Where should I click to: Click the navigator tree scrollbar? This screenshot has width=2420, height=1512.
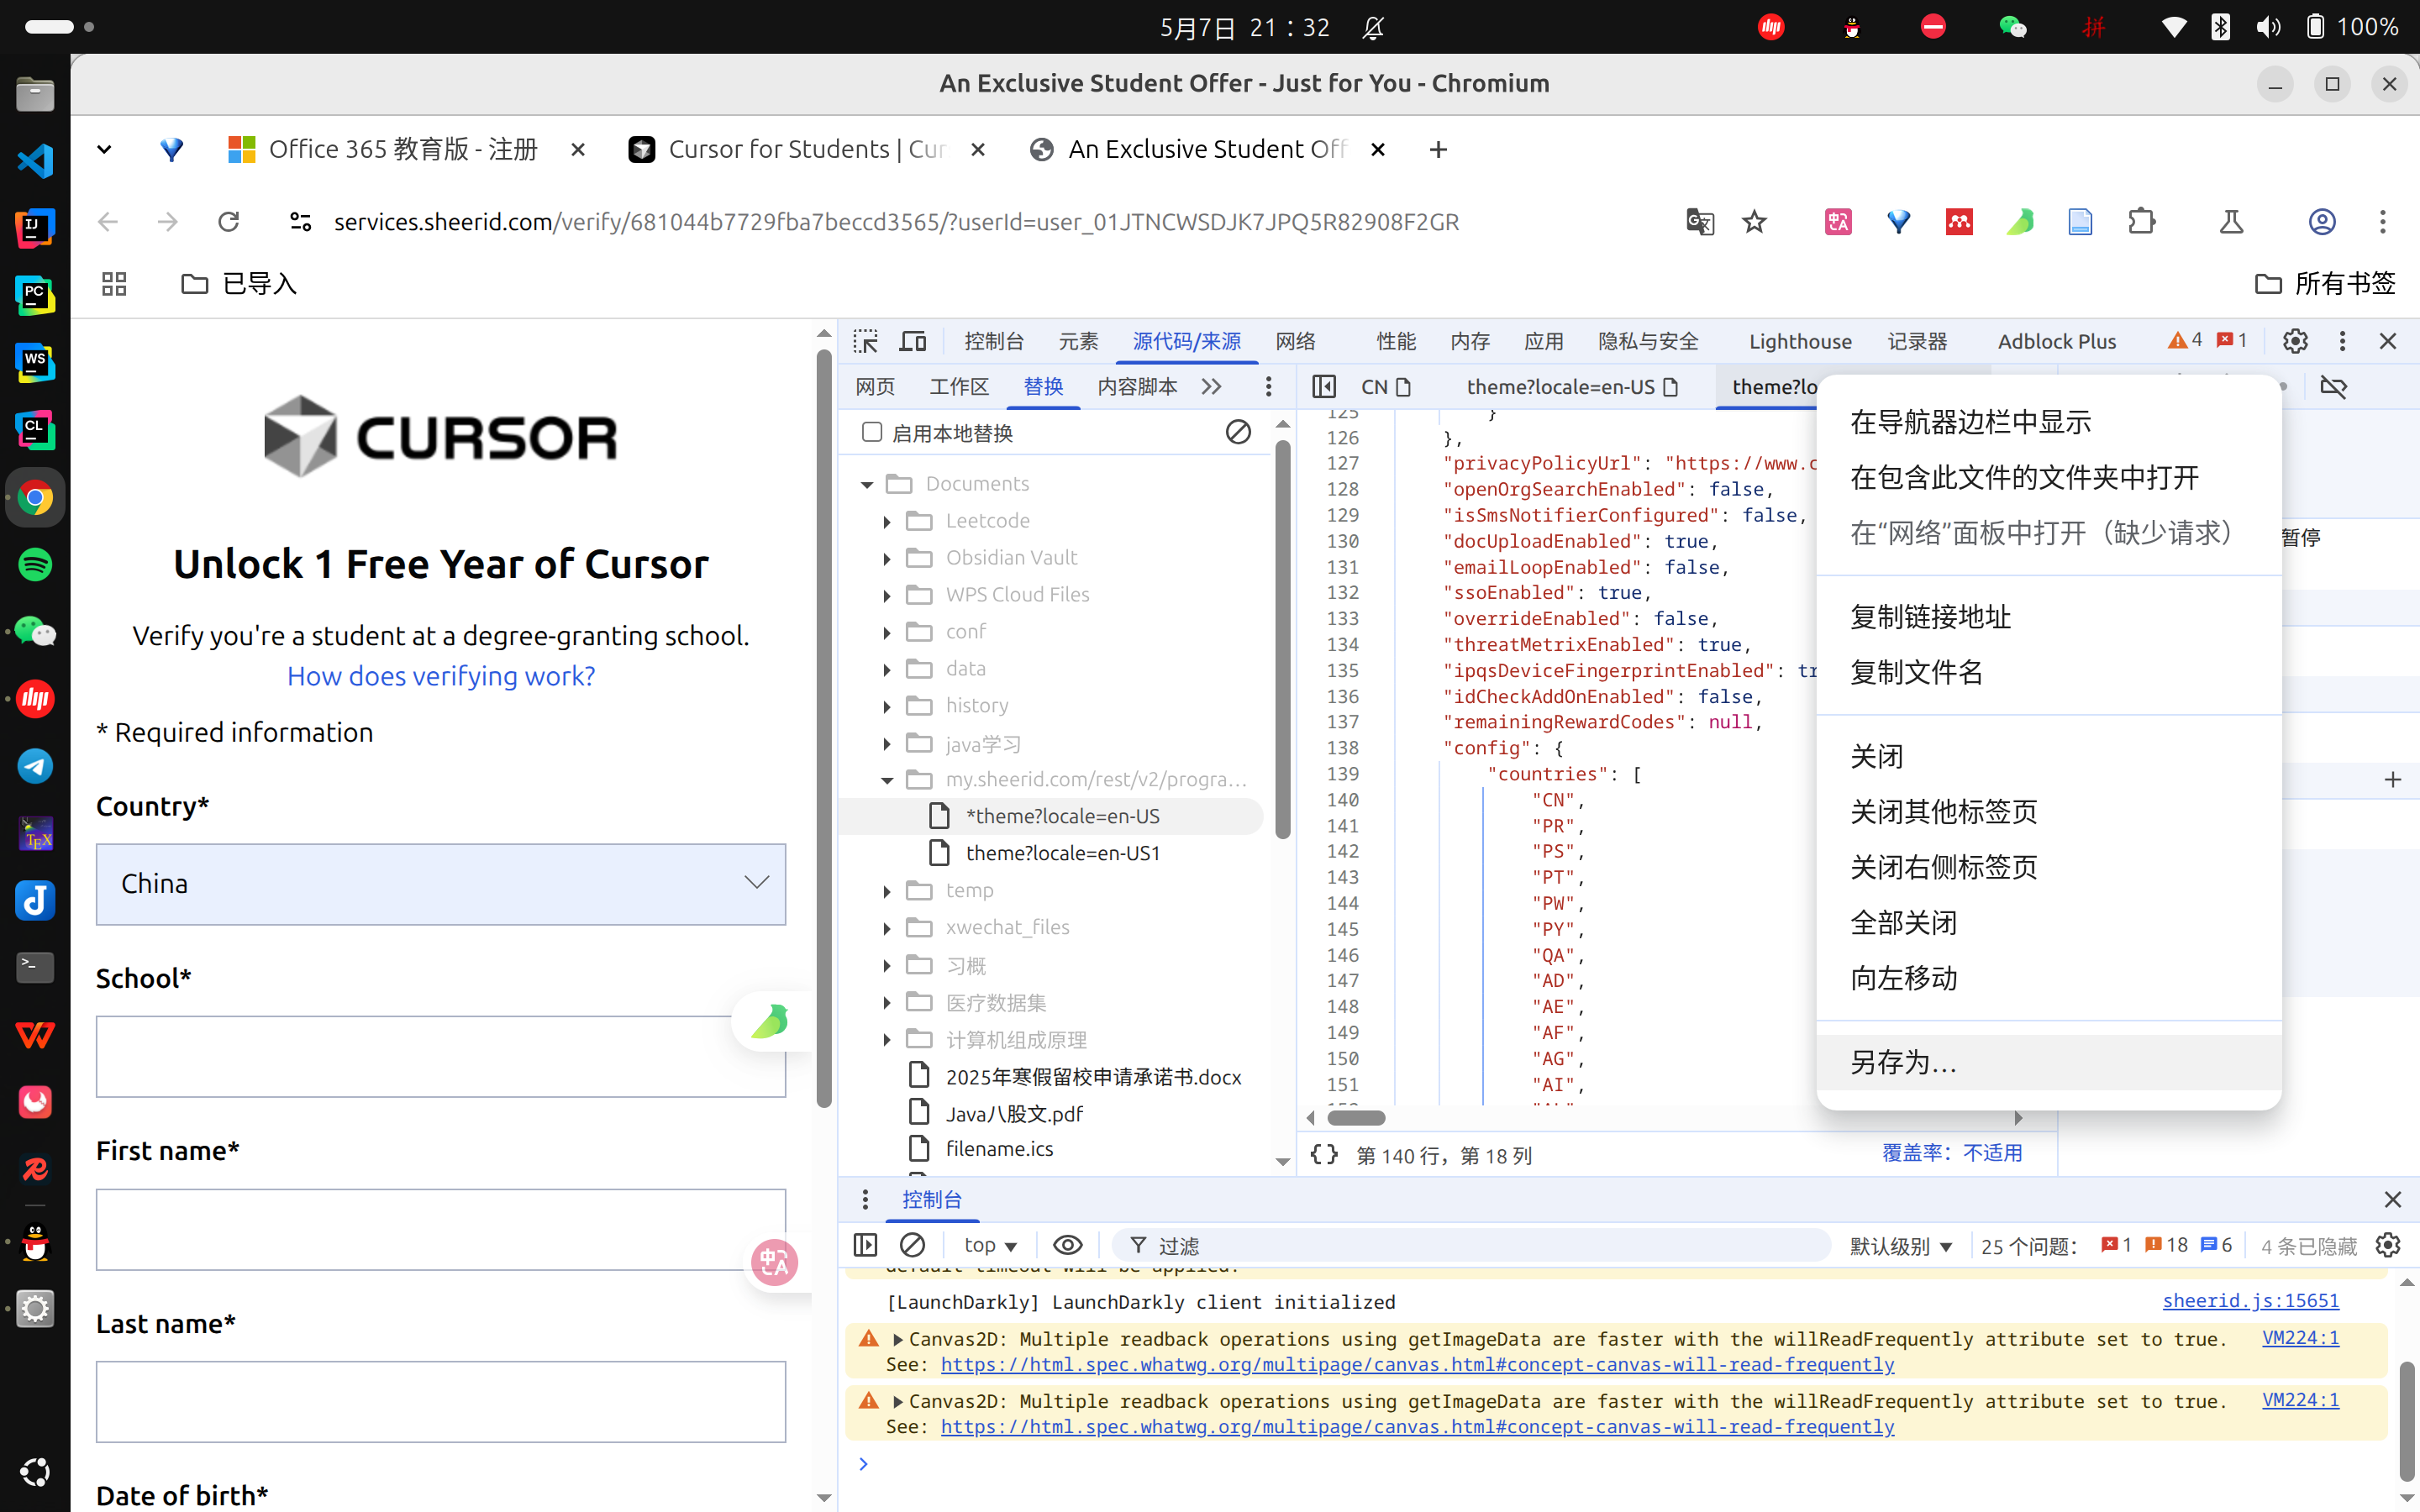[1283, 640]
